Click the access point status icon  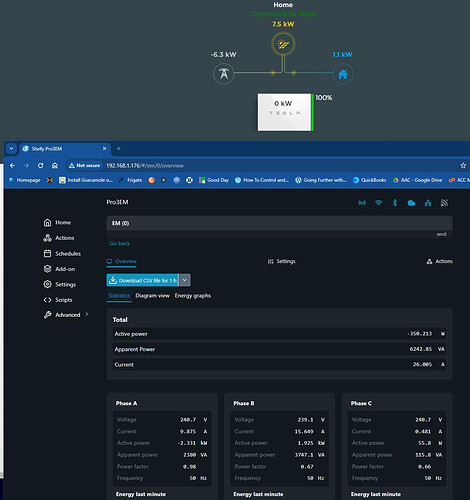(x=362, y=203)
